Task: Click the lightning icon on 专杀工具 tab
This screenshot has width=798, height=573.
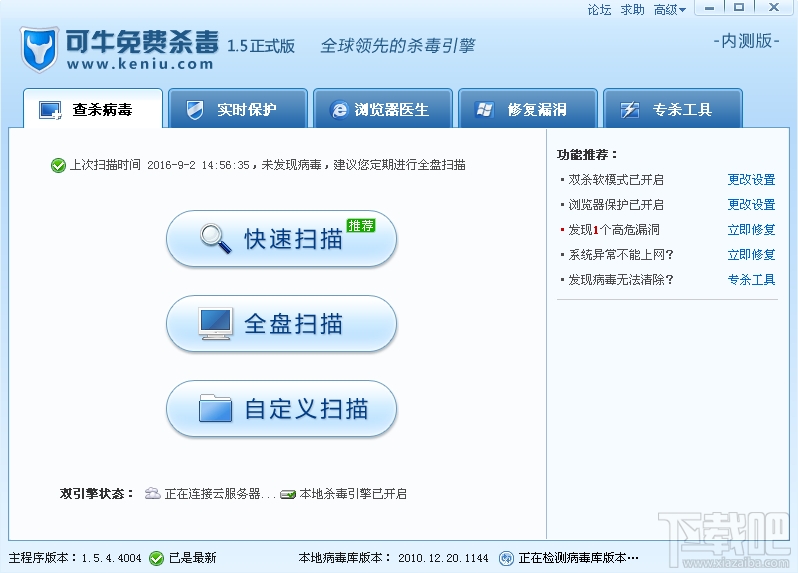Action: coord(630,109)
